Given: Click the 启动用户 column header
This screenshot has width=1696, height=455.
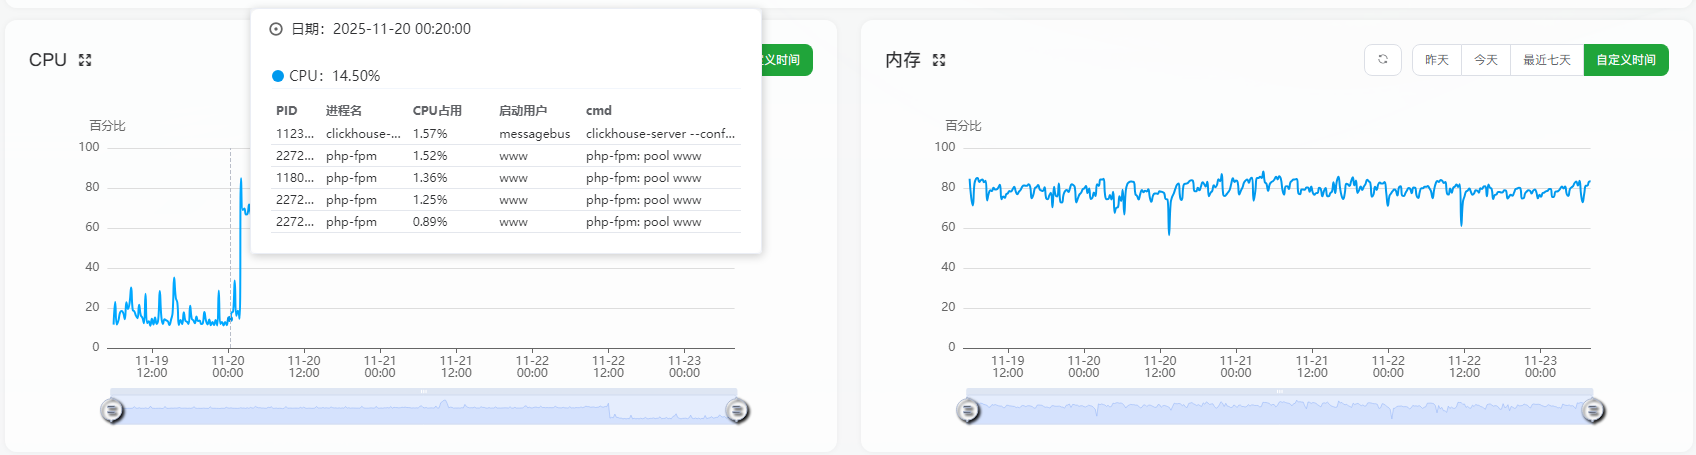Looking at the screenshot, I should (x=523, y=111).
